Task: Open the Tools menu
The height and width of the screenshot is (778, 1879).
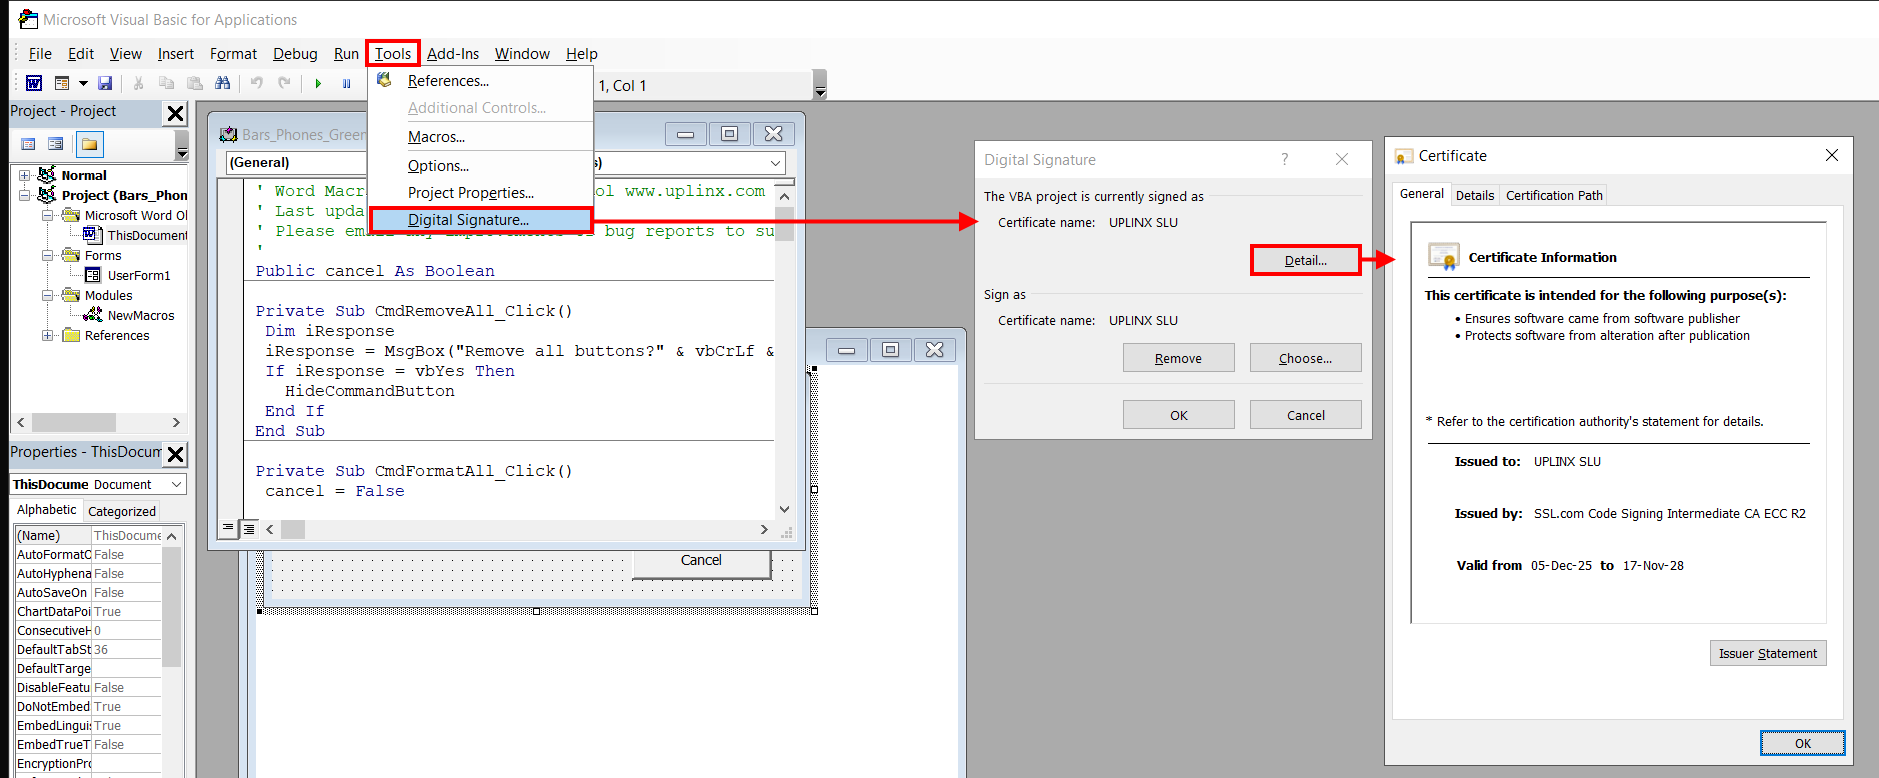Action: coord(392,54)
